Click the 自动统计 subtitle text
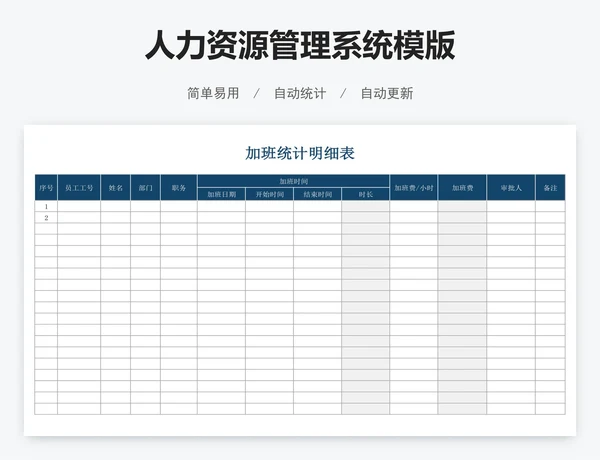 pos(300,93)
